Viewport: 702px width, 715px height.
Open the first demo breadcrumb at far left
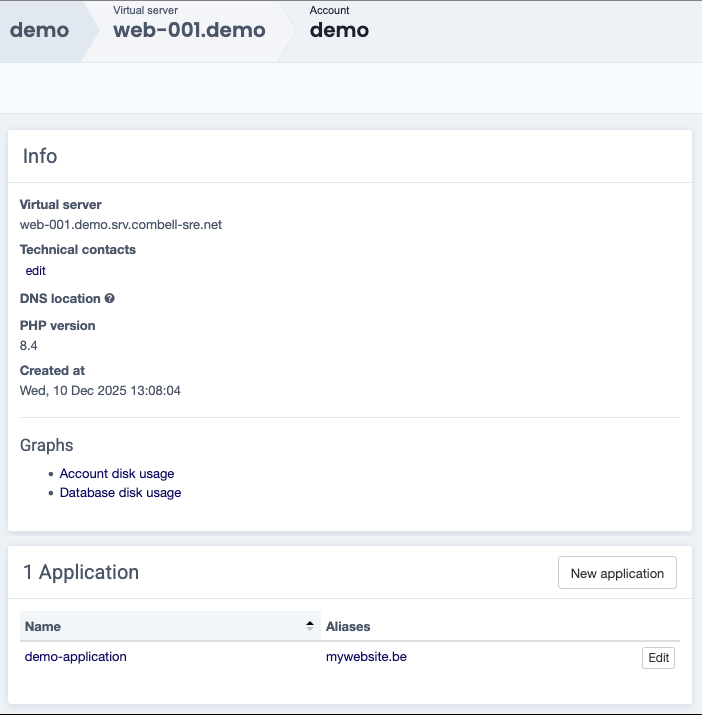(x=40, y=30)
